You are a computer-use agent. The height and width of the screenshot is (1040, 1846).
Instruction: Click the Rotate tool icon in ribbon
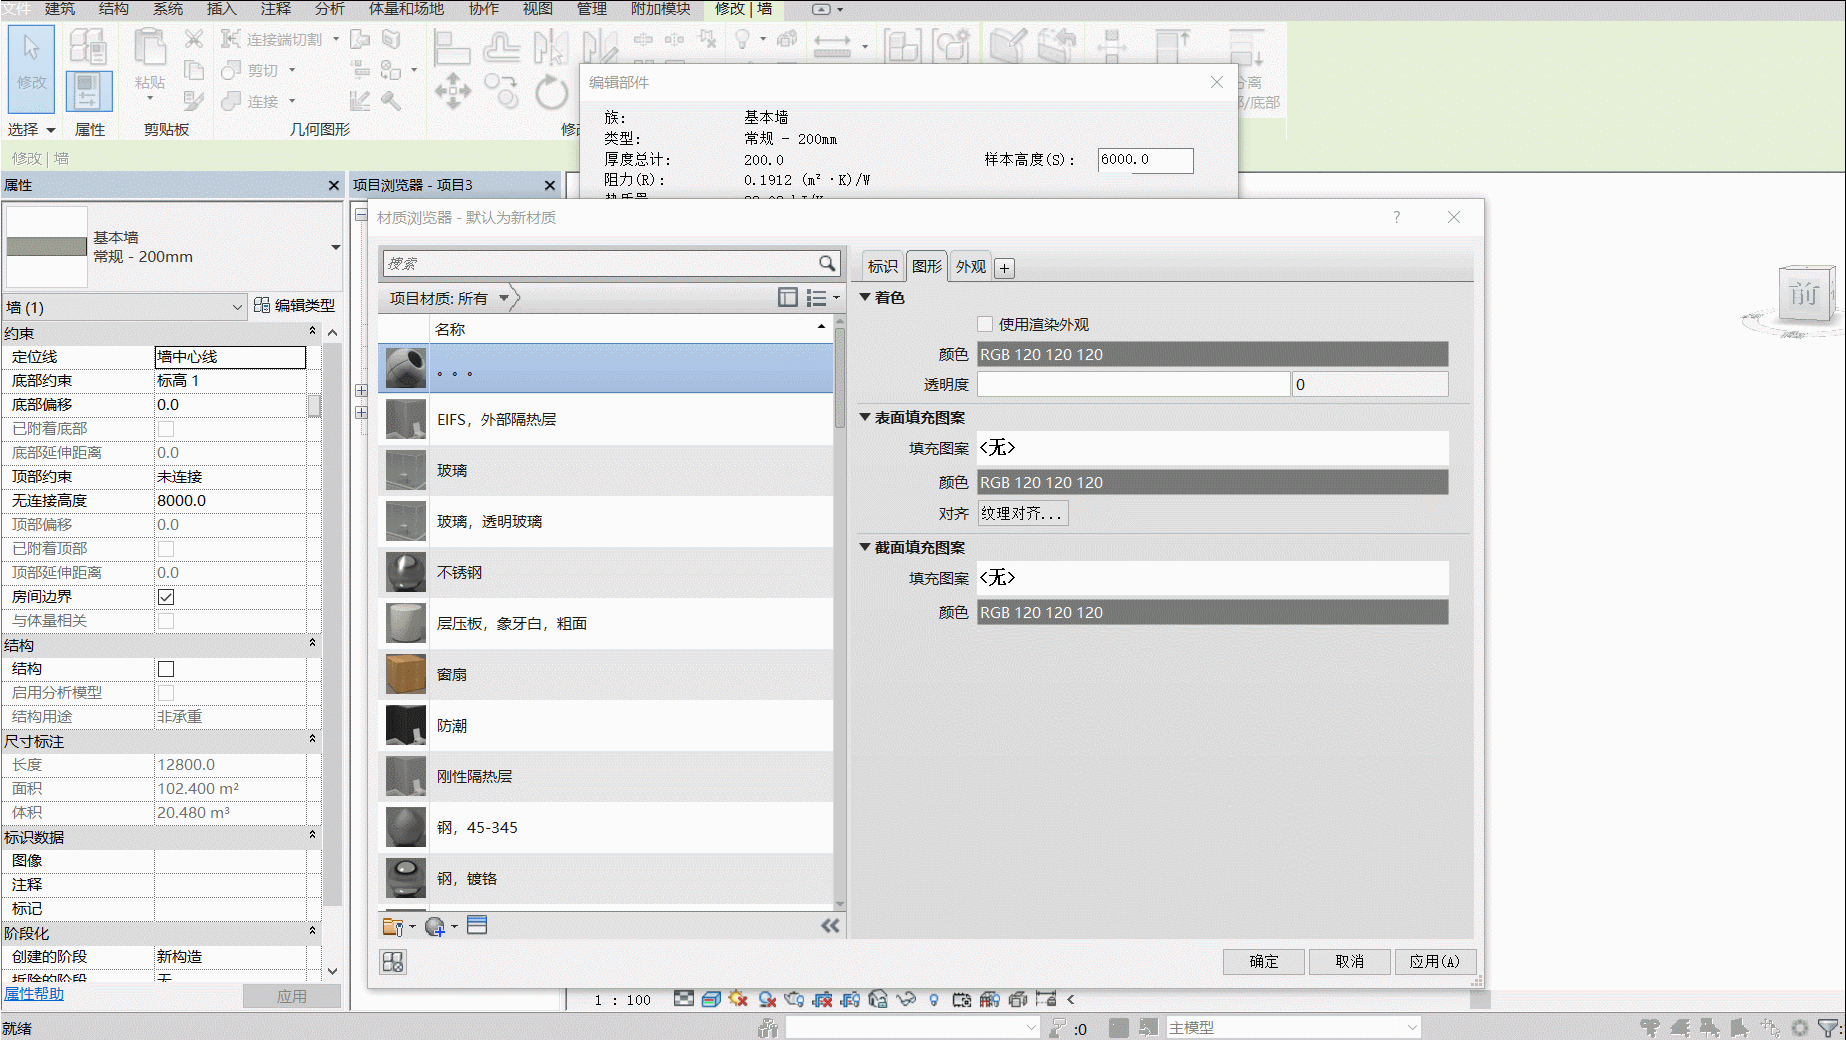click(551, 92)
